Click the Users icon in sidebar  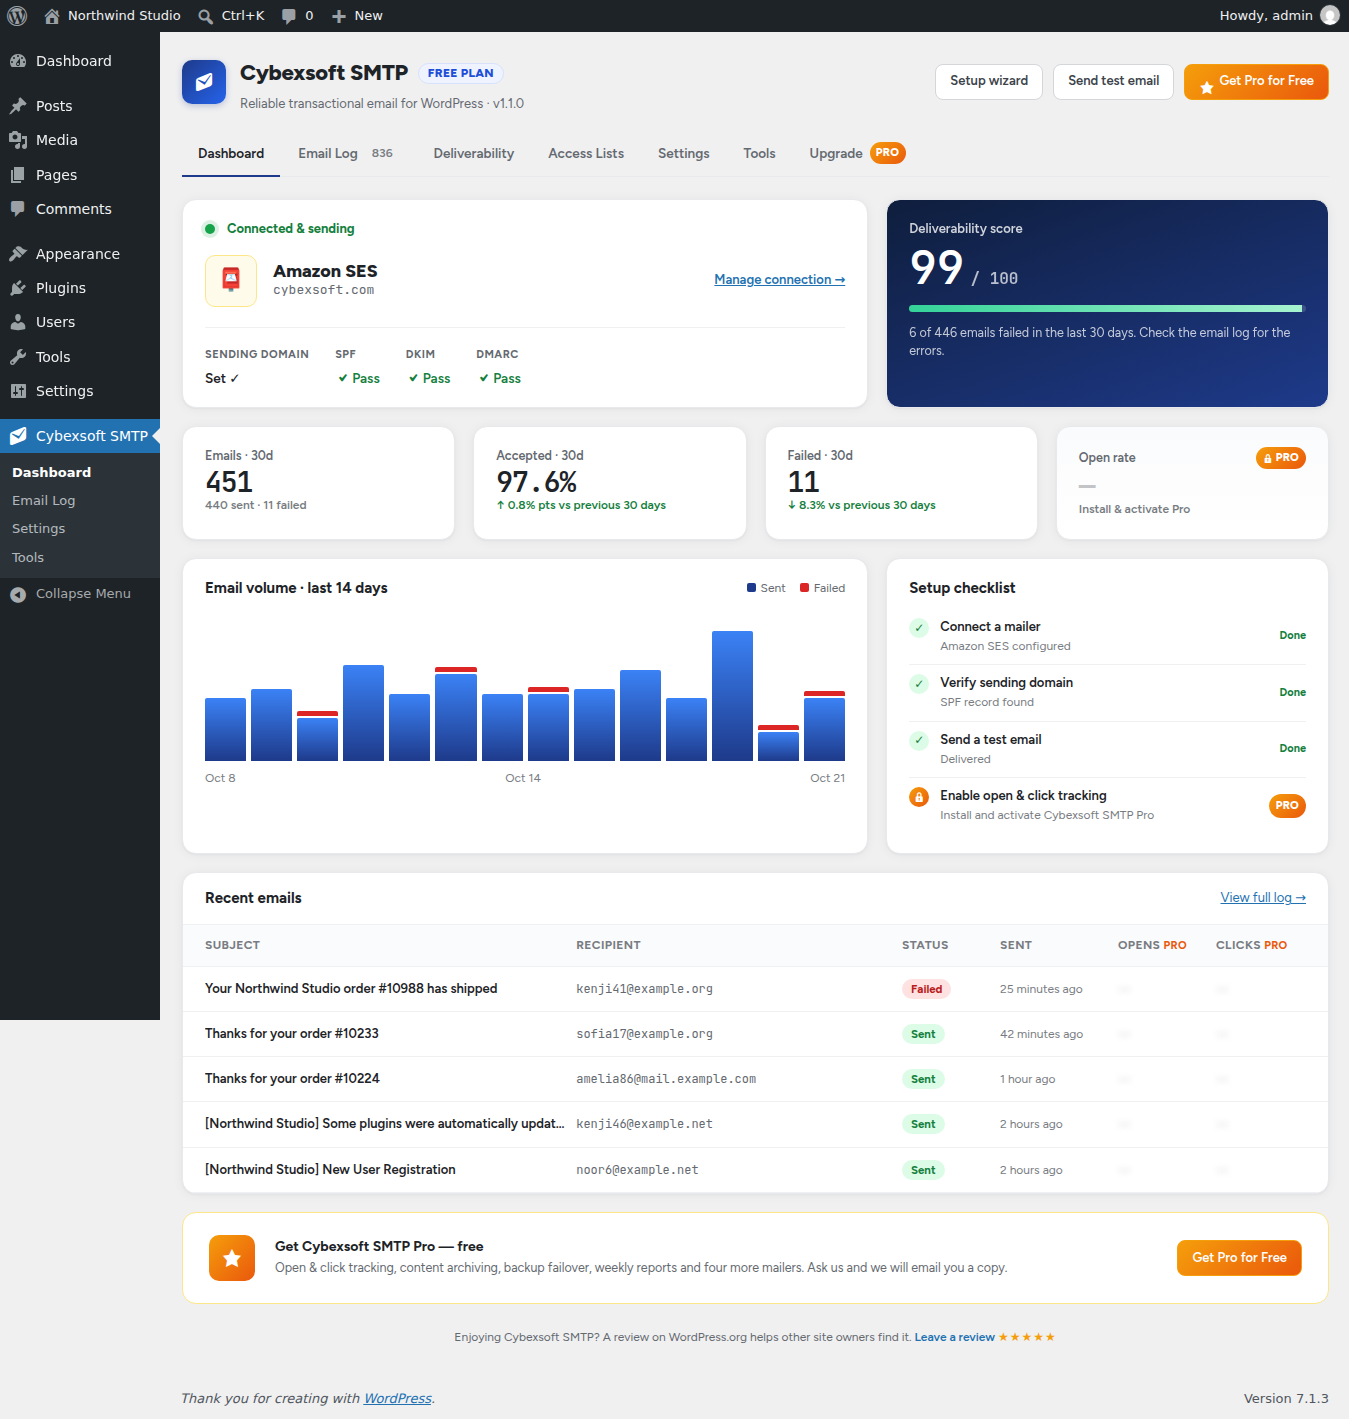(x=18, y=322)
